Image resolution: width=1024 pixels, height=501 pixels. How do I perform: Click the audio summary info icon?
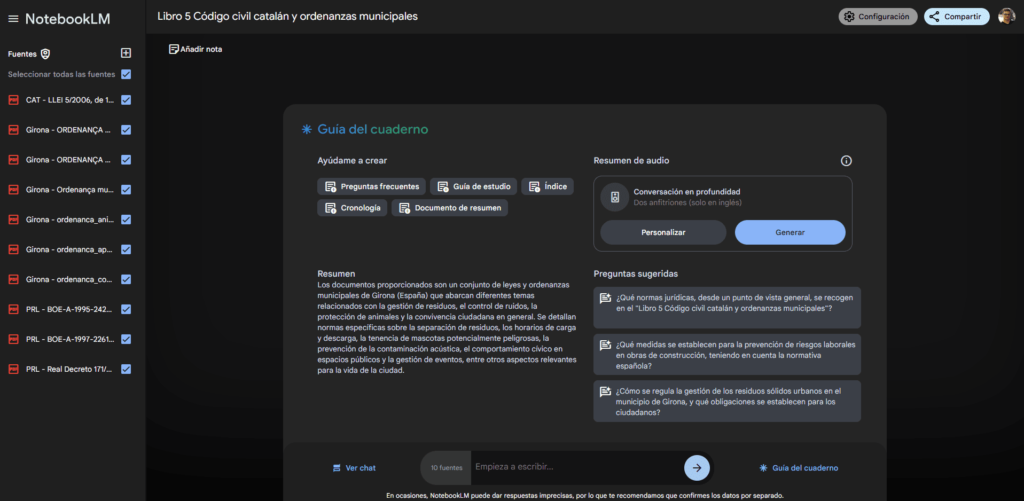click(x=846, y=161)
